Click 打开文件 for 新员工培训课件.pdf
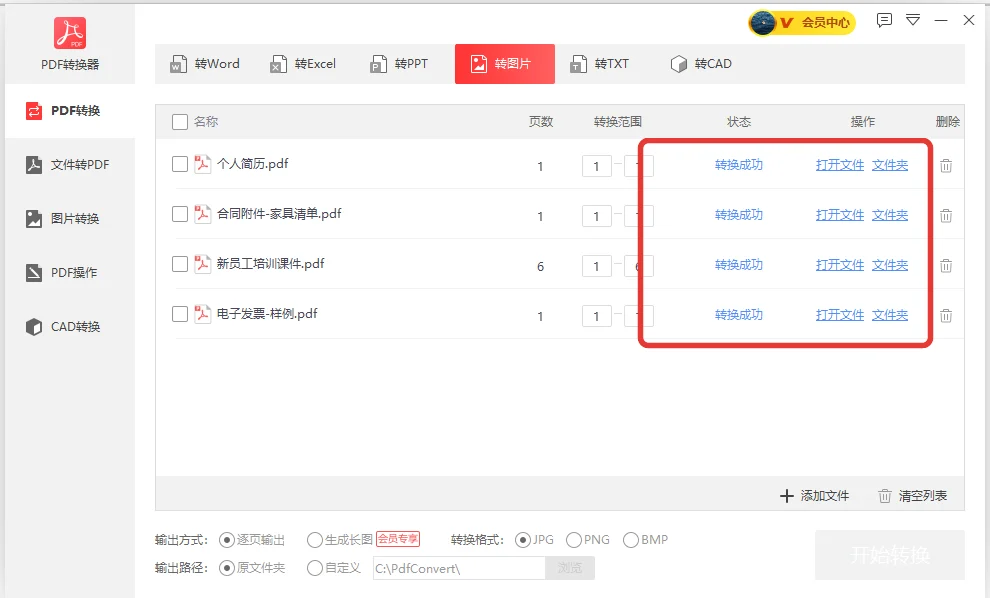Image resolution: width=990 pixels, height=598 pixels. (840, 265)
